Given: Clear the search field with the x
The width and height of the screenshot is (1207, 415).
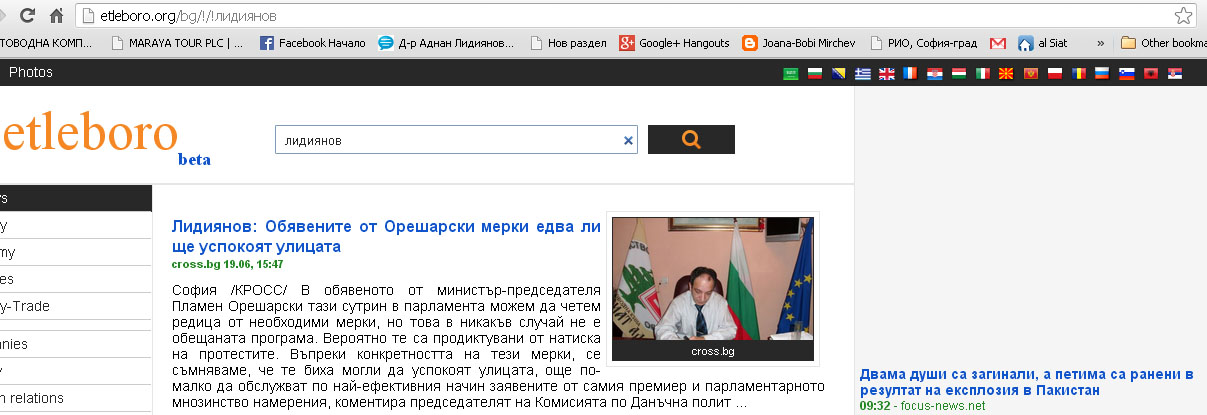Looking at the screenshot, I should pos(628,141).
